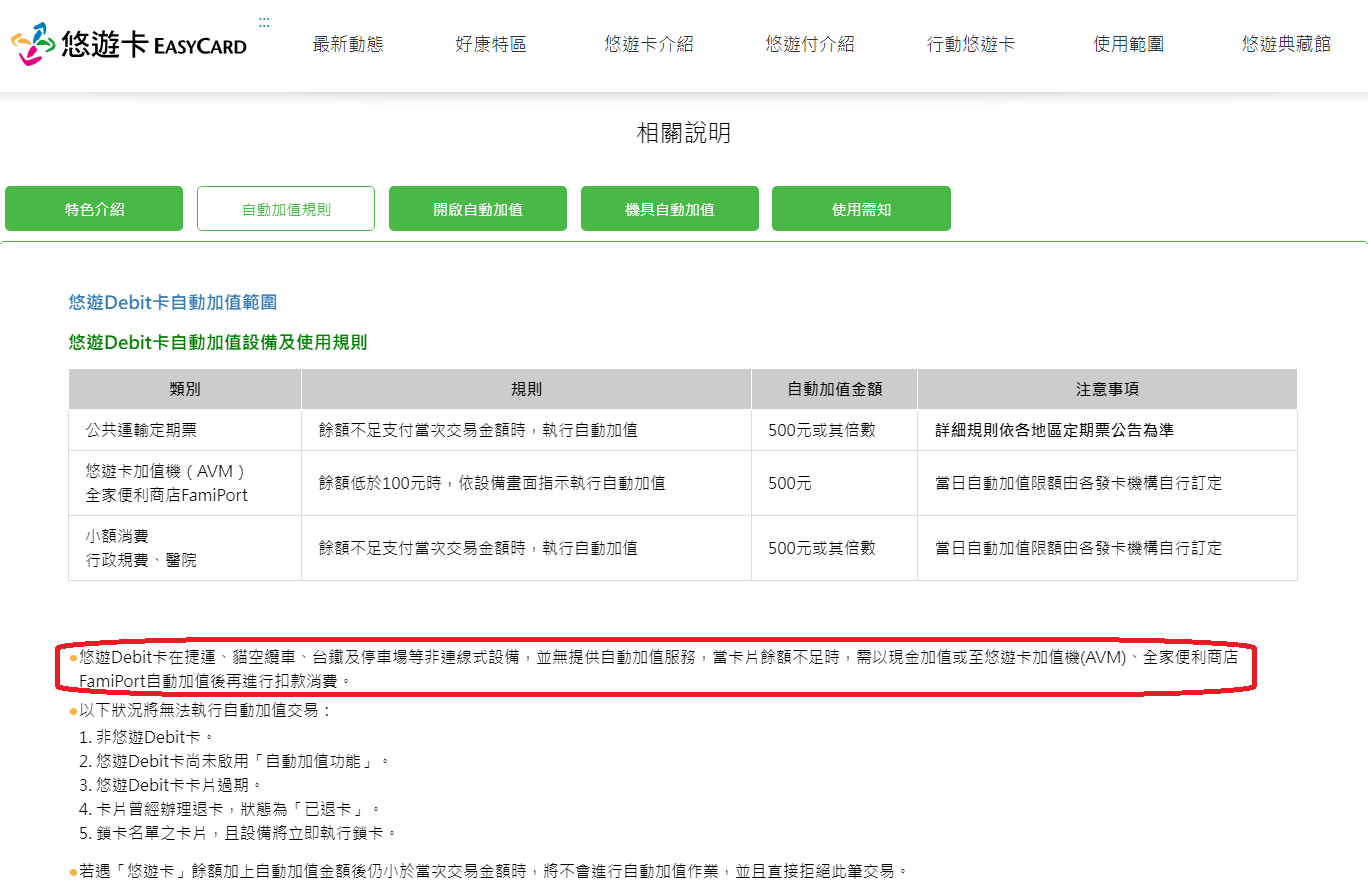Open the 機具自動加值 tab
1368x884 pixels.
tap(670, 209)
